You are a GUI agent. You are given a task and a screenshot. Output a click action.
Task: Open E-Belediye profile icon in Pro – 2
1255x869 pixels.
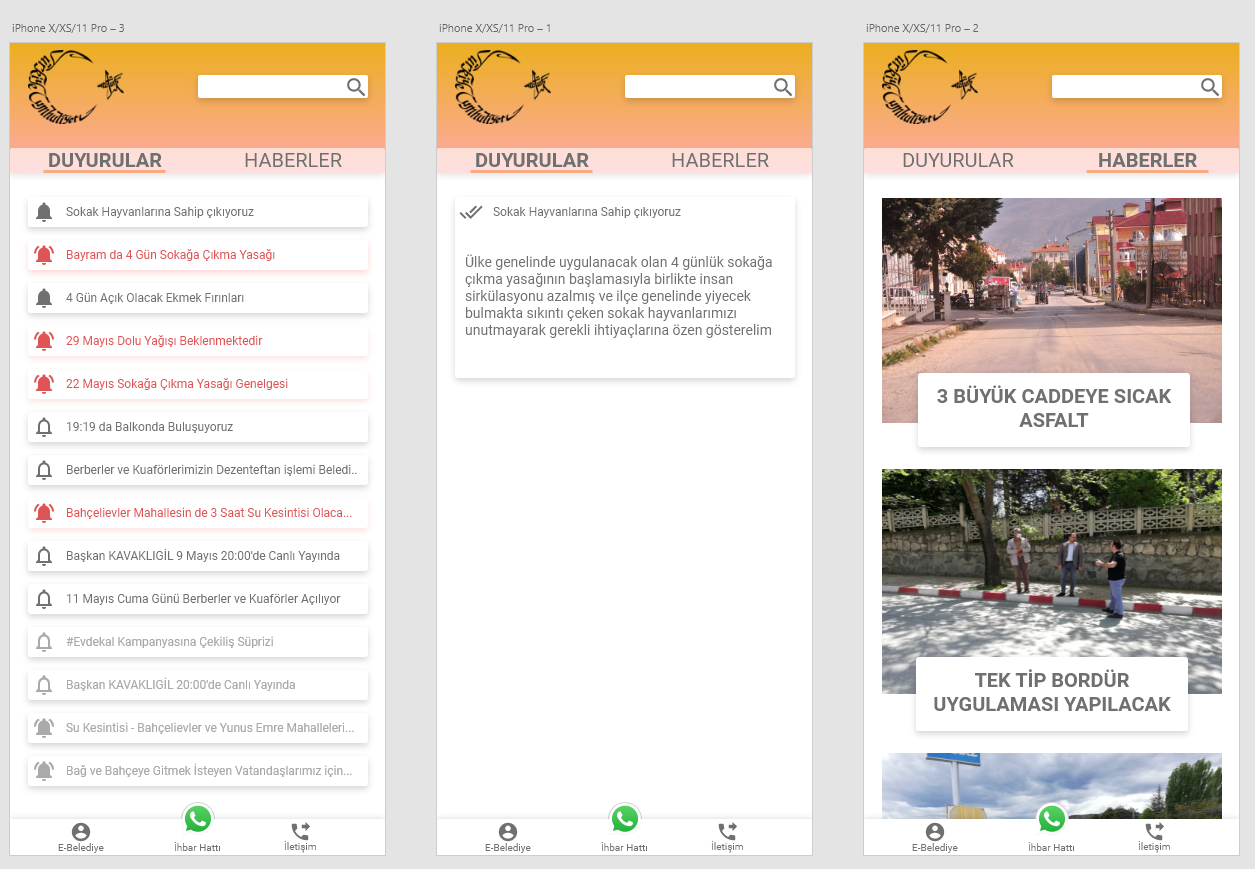point(935,832)
